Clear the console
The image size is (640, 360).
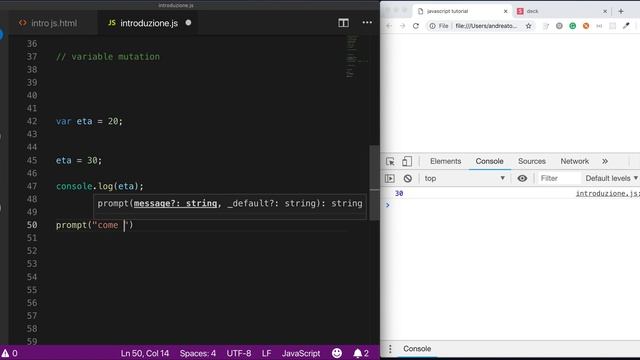407,178
